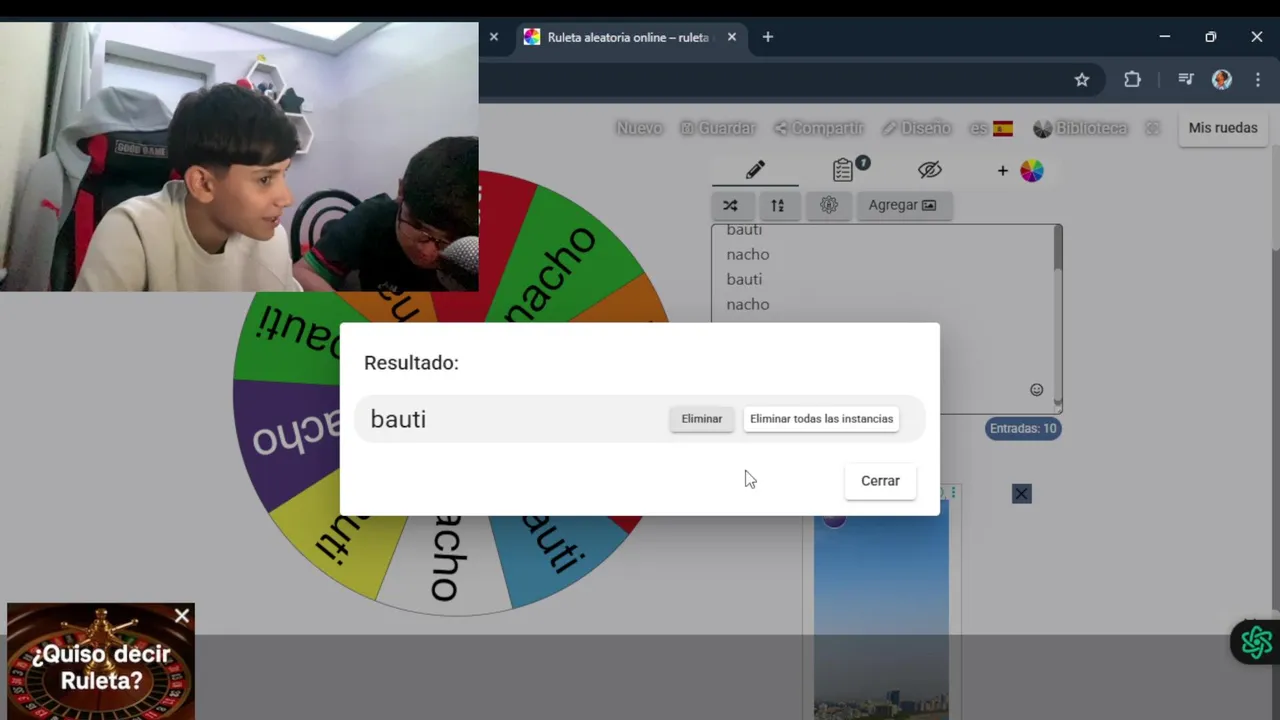
Task: Open the es language selector
Action: tap(991, 128)
